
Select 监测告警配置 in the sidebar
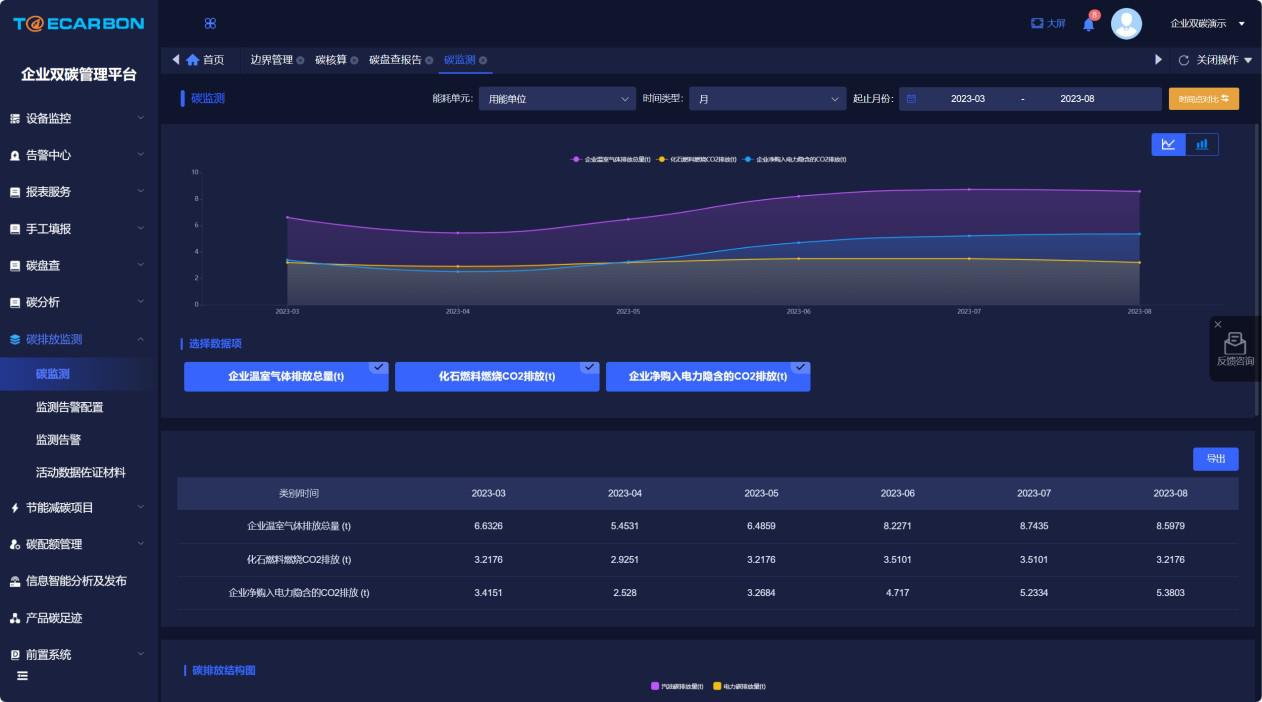click(69, 407)
